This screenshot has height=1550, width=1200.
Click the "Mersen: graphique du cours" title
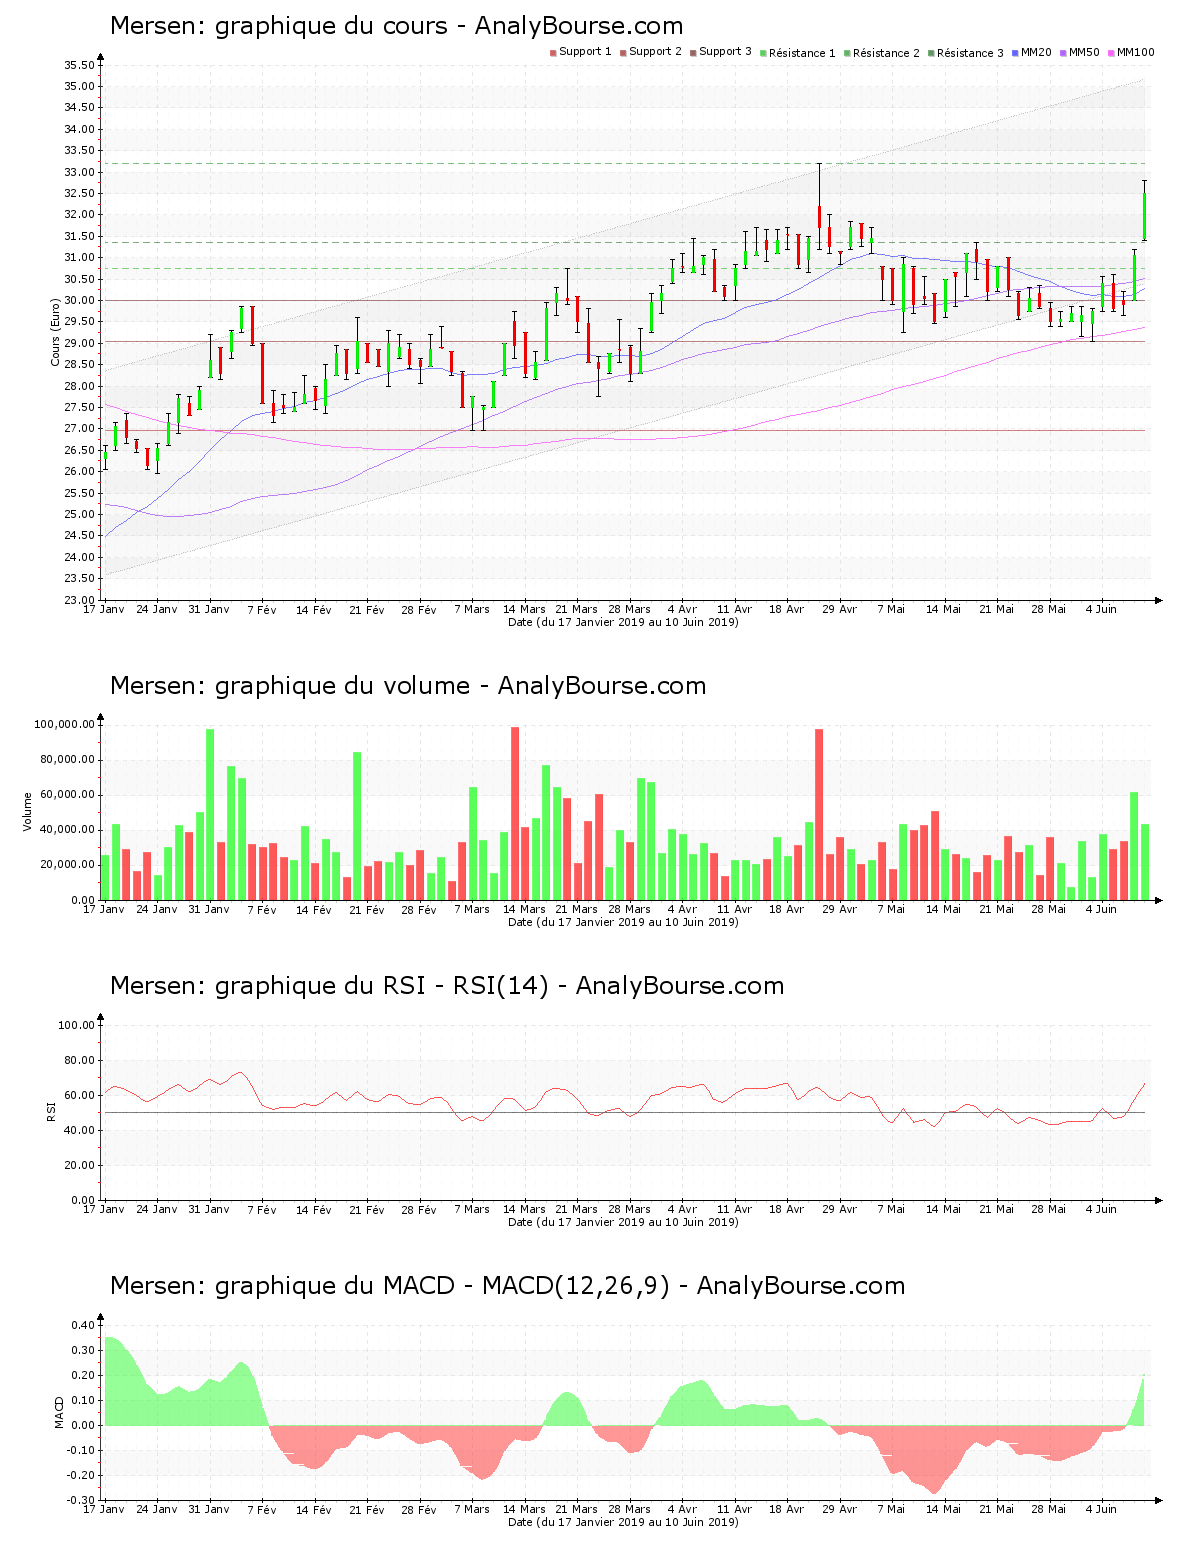(x=279, y=27)
